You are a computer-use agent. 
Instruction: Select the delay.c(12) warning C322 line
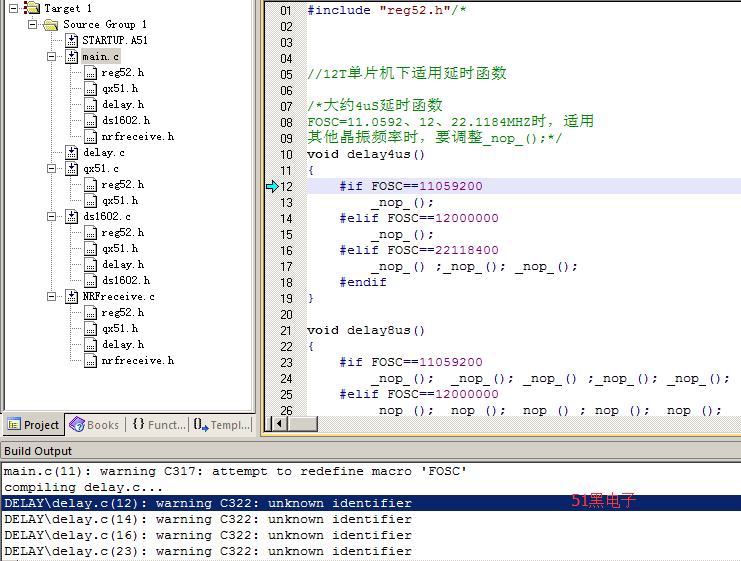[x=370, y=503]
